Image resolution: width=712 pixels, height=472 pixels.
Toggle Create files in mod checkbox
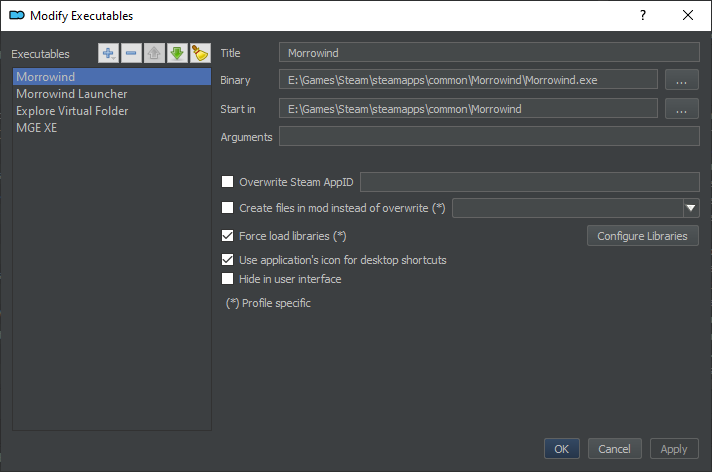click(x=228, y=208)
